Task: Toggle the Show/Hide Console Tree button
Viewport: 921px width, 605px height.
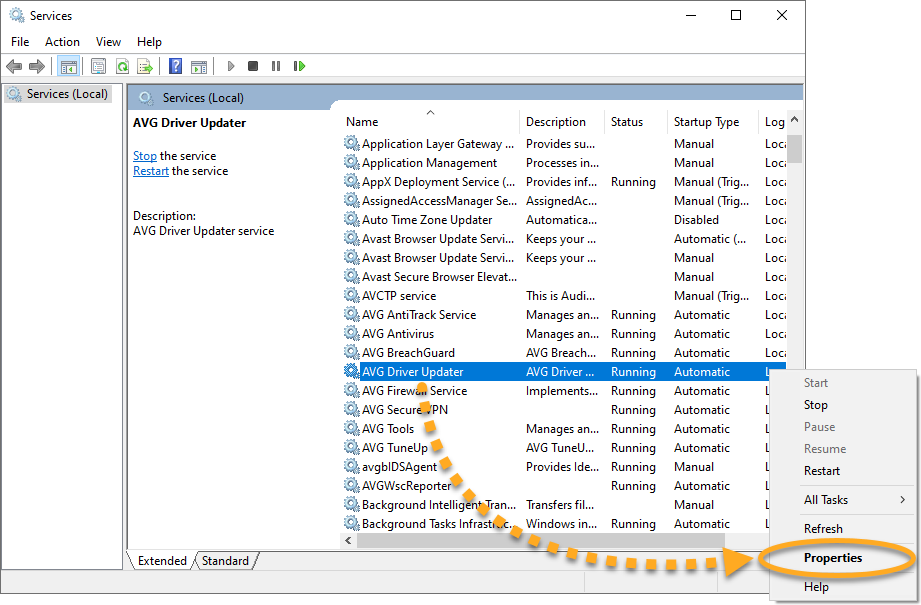Action: 69,66
